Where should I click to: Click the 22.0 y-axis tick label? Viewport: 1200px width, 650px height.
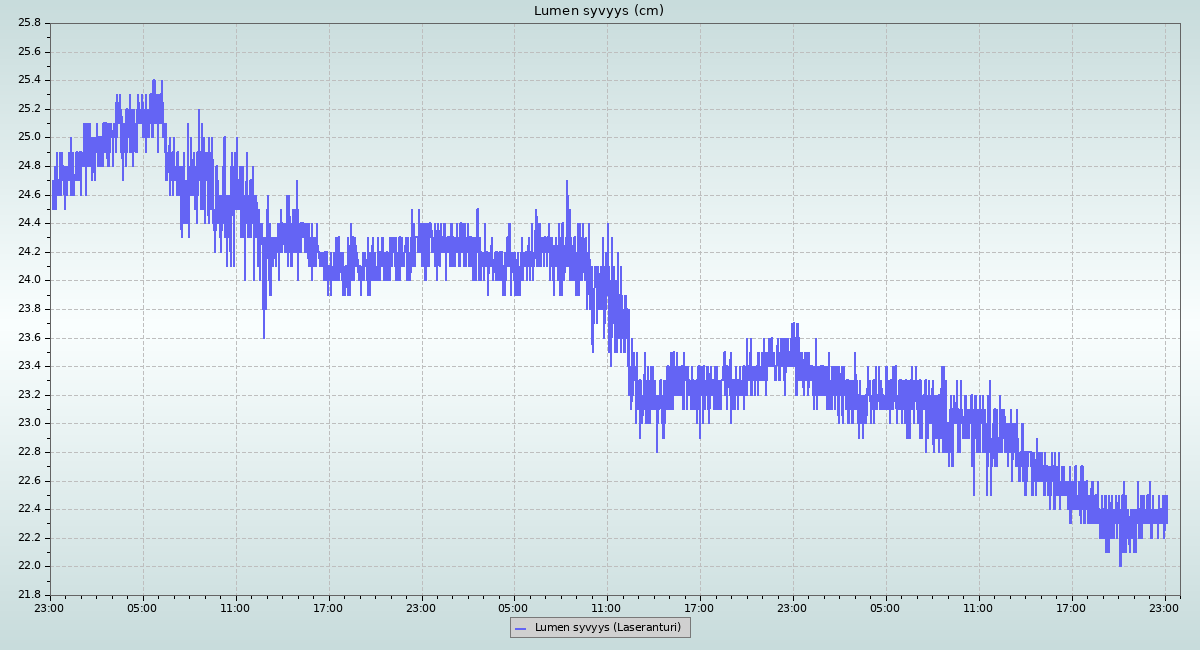coord(29,566)
